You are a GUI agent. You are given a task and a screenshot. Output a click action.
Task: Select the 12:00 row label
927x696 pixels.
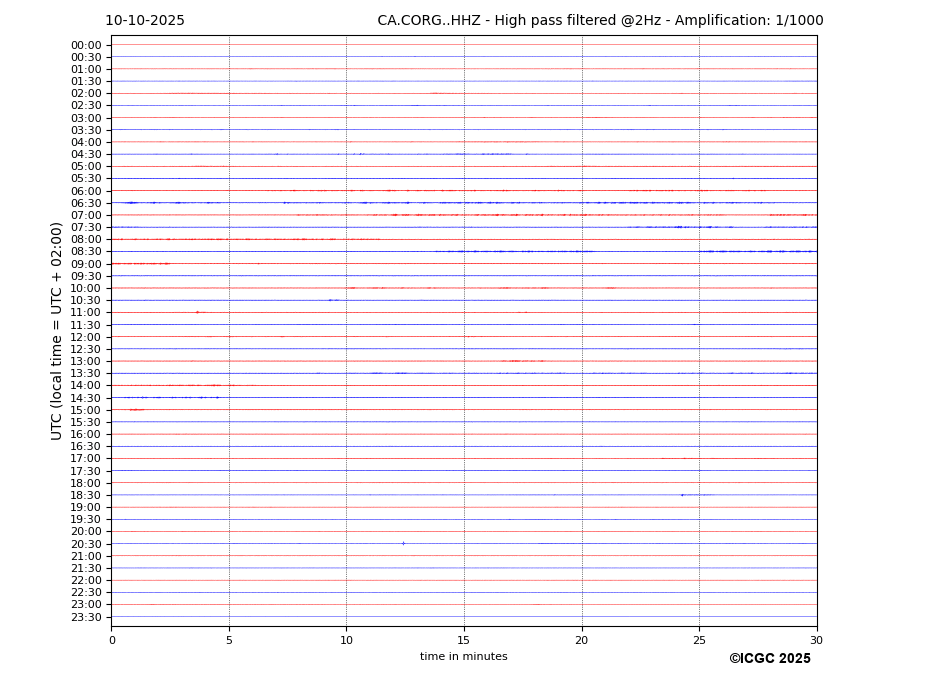(86, 337)
